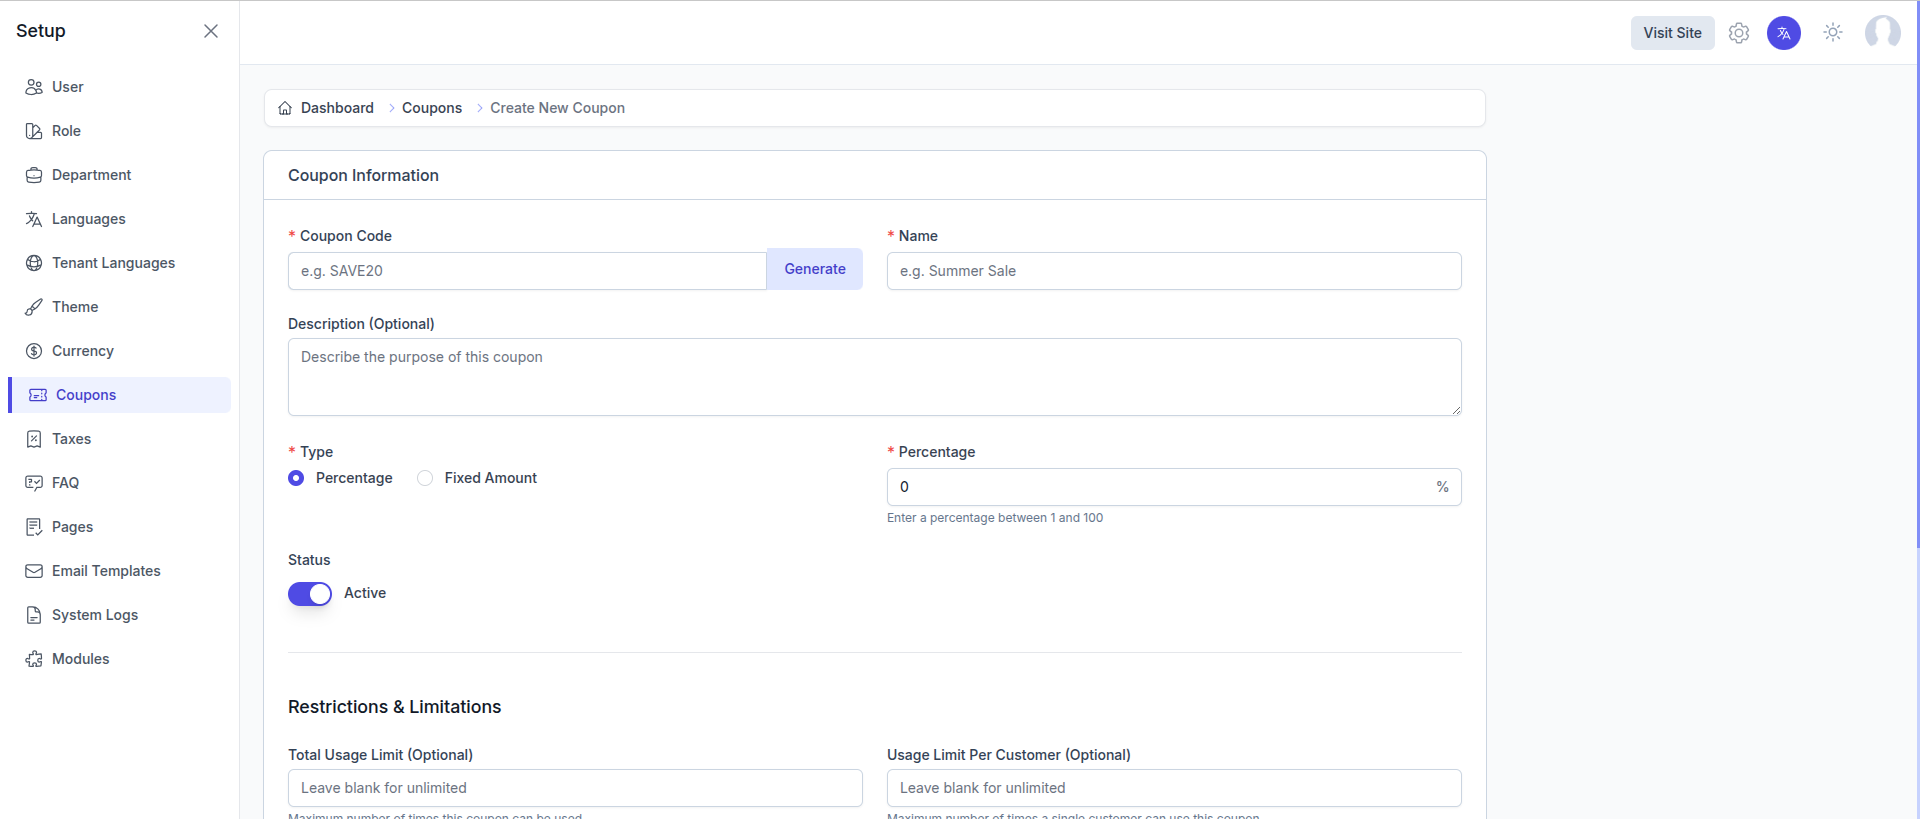Open the Taxes sidebar item
The height and width of the screenshot is (819, 1920).
coord(71,439)
